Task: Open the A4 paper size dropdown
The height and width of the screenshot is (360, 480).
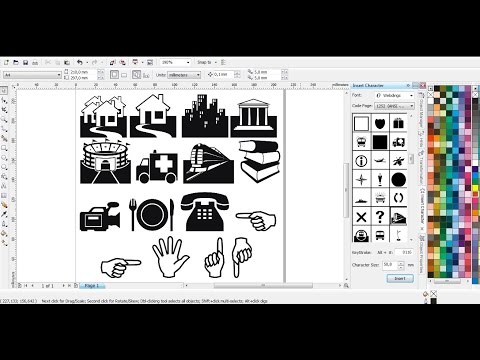Action: 32,75
